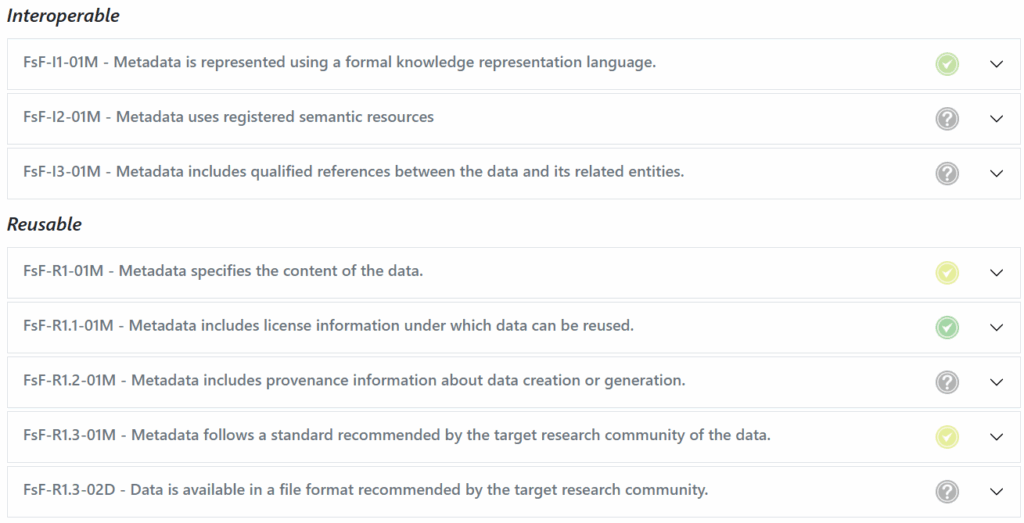Viewport: 1024px width, 523px height.
Task: Click yellow check icon for FsF-R1.3-01M
Action: pyautogui.click(x=947, y=437)
